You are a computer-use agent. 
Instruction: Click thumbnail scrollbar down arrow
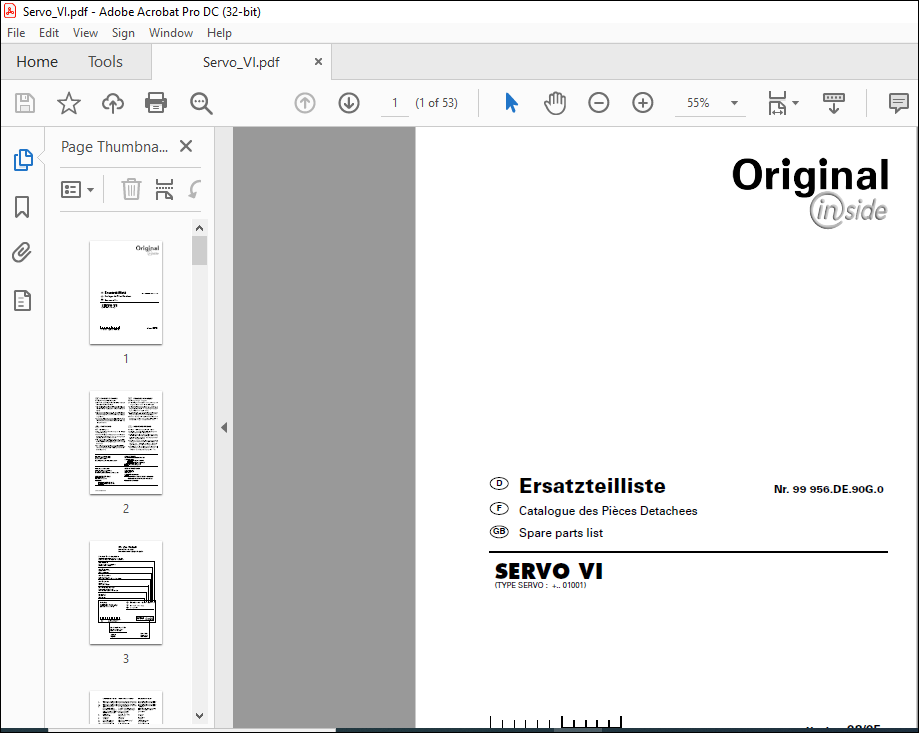pyautogui.click(x=199, y=715)
